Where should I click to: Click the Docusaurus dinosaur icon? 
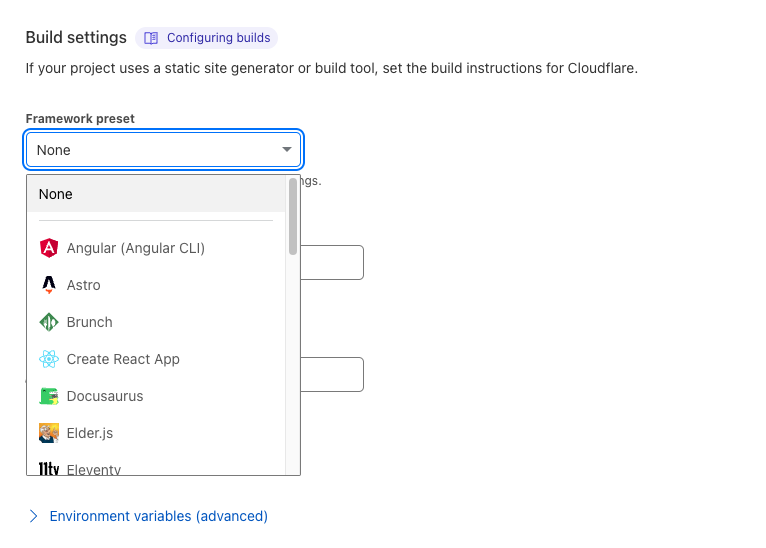click(x=49, y=396)
